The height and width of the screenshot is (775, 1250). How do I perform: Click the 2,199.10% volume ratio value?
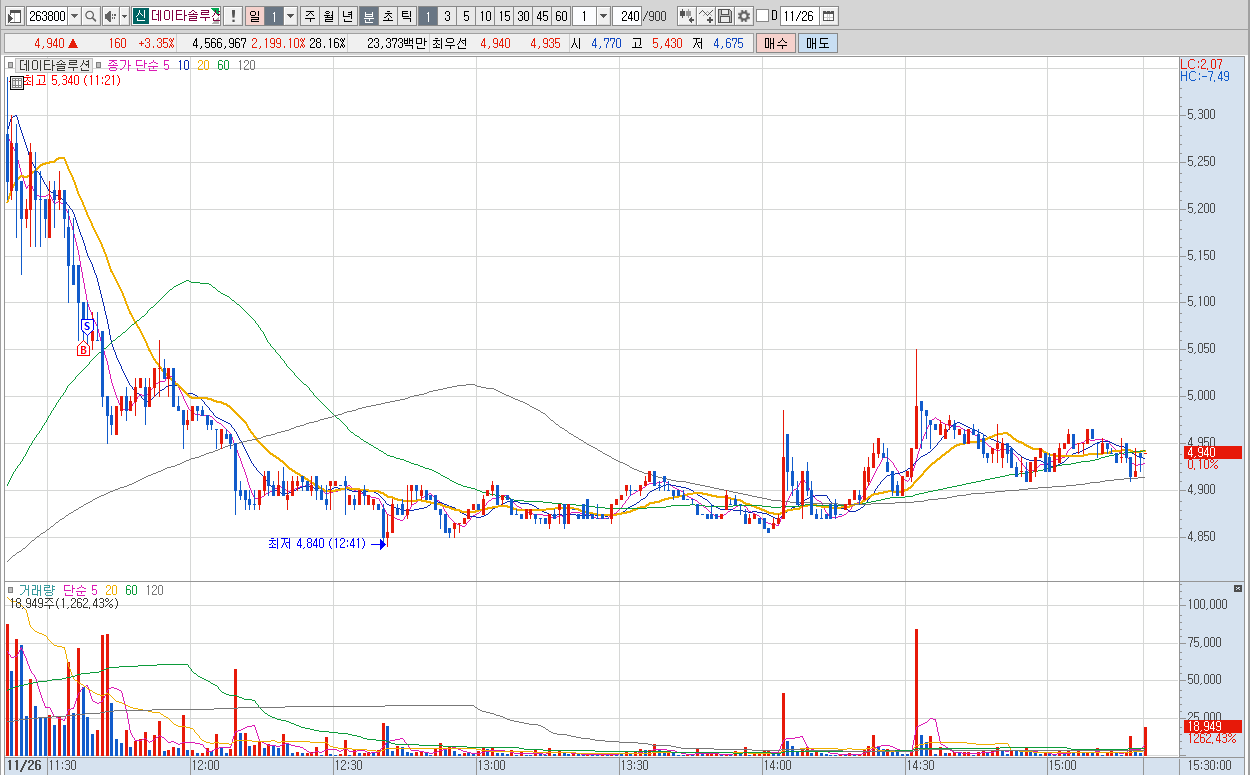point(278,43)
